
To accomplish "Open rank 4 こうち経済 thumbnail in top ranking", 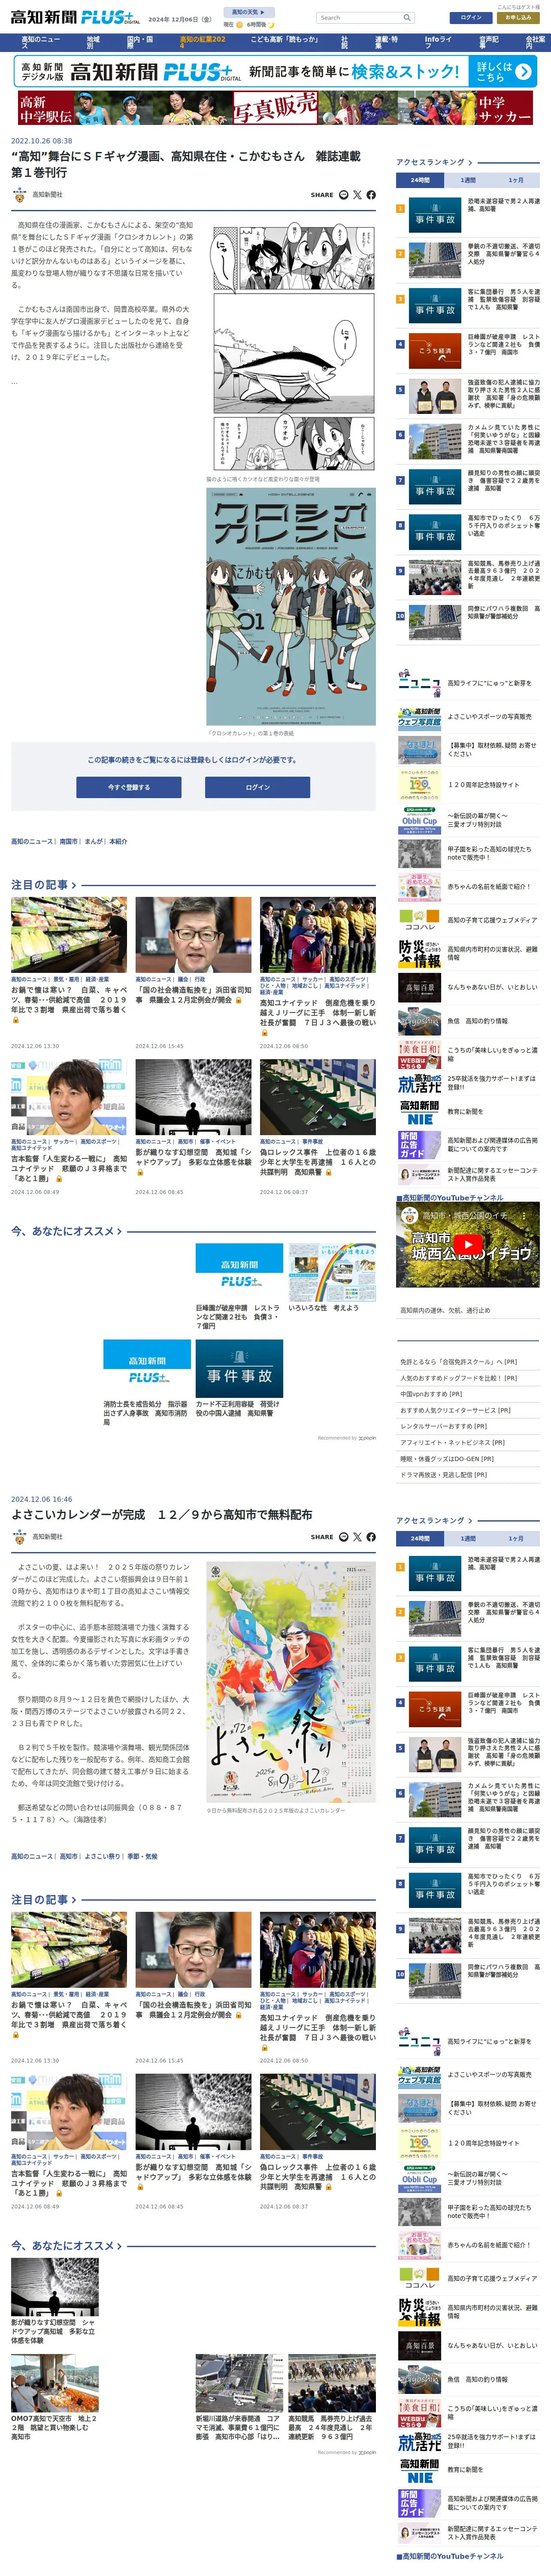I will 435,351.
